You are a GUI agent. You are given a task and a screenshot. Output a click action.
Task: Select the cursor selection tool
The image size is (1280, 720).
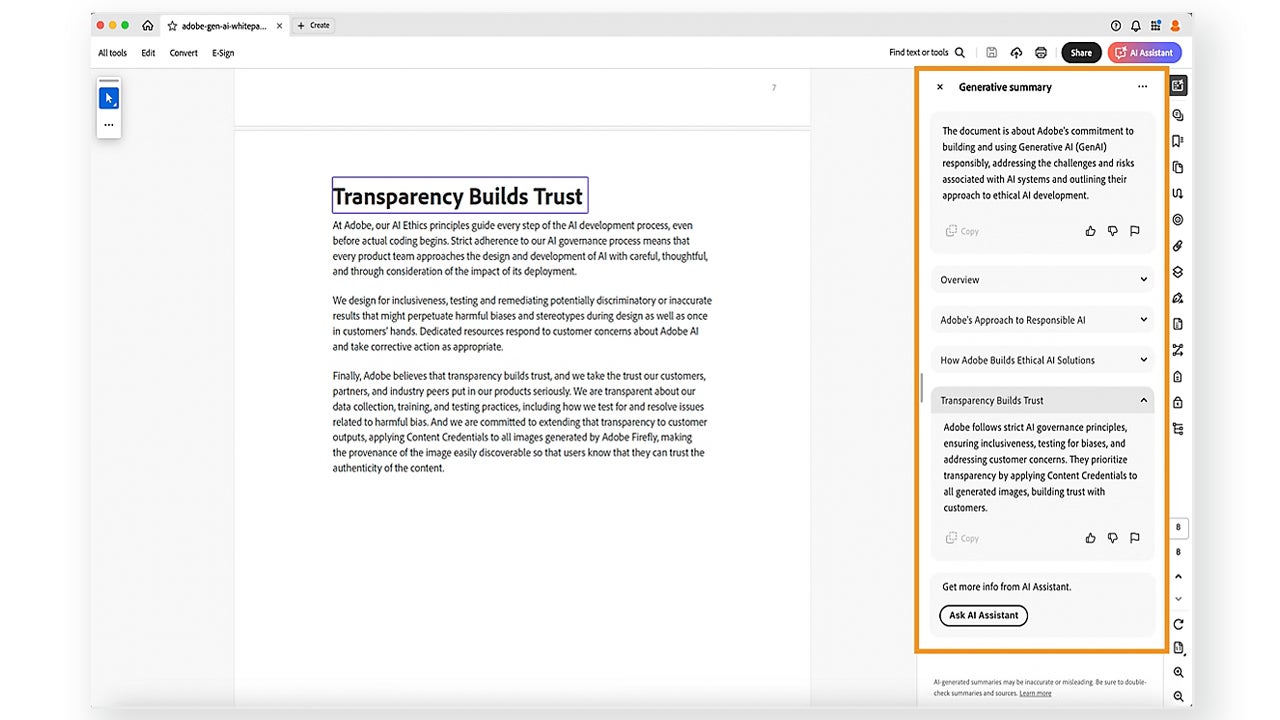(x=109, y=98)
